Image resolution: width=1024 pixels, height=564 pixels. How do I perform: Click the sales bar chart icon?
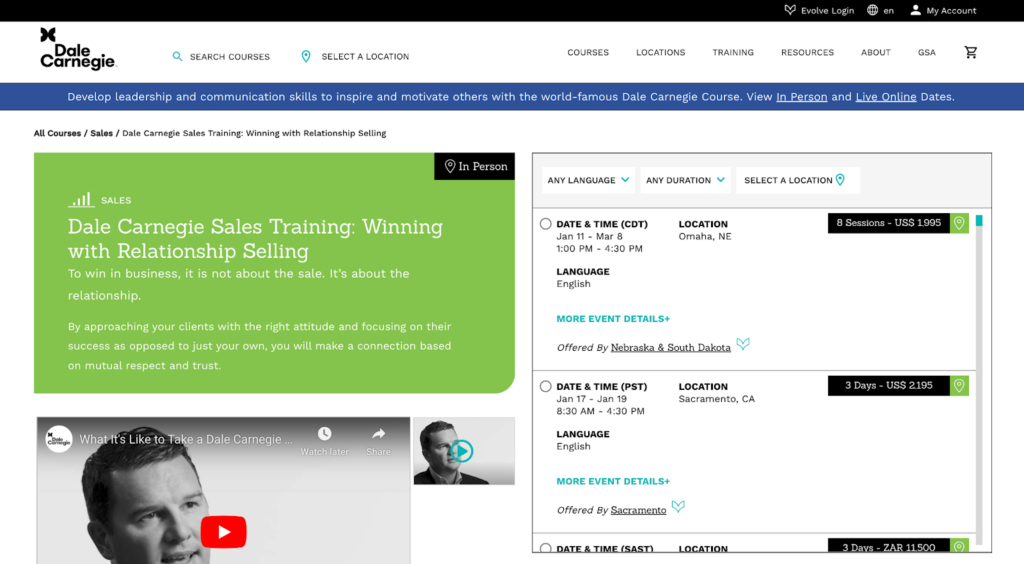point(81,200)
